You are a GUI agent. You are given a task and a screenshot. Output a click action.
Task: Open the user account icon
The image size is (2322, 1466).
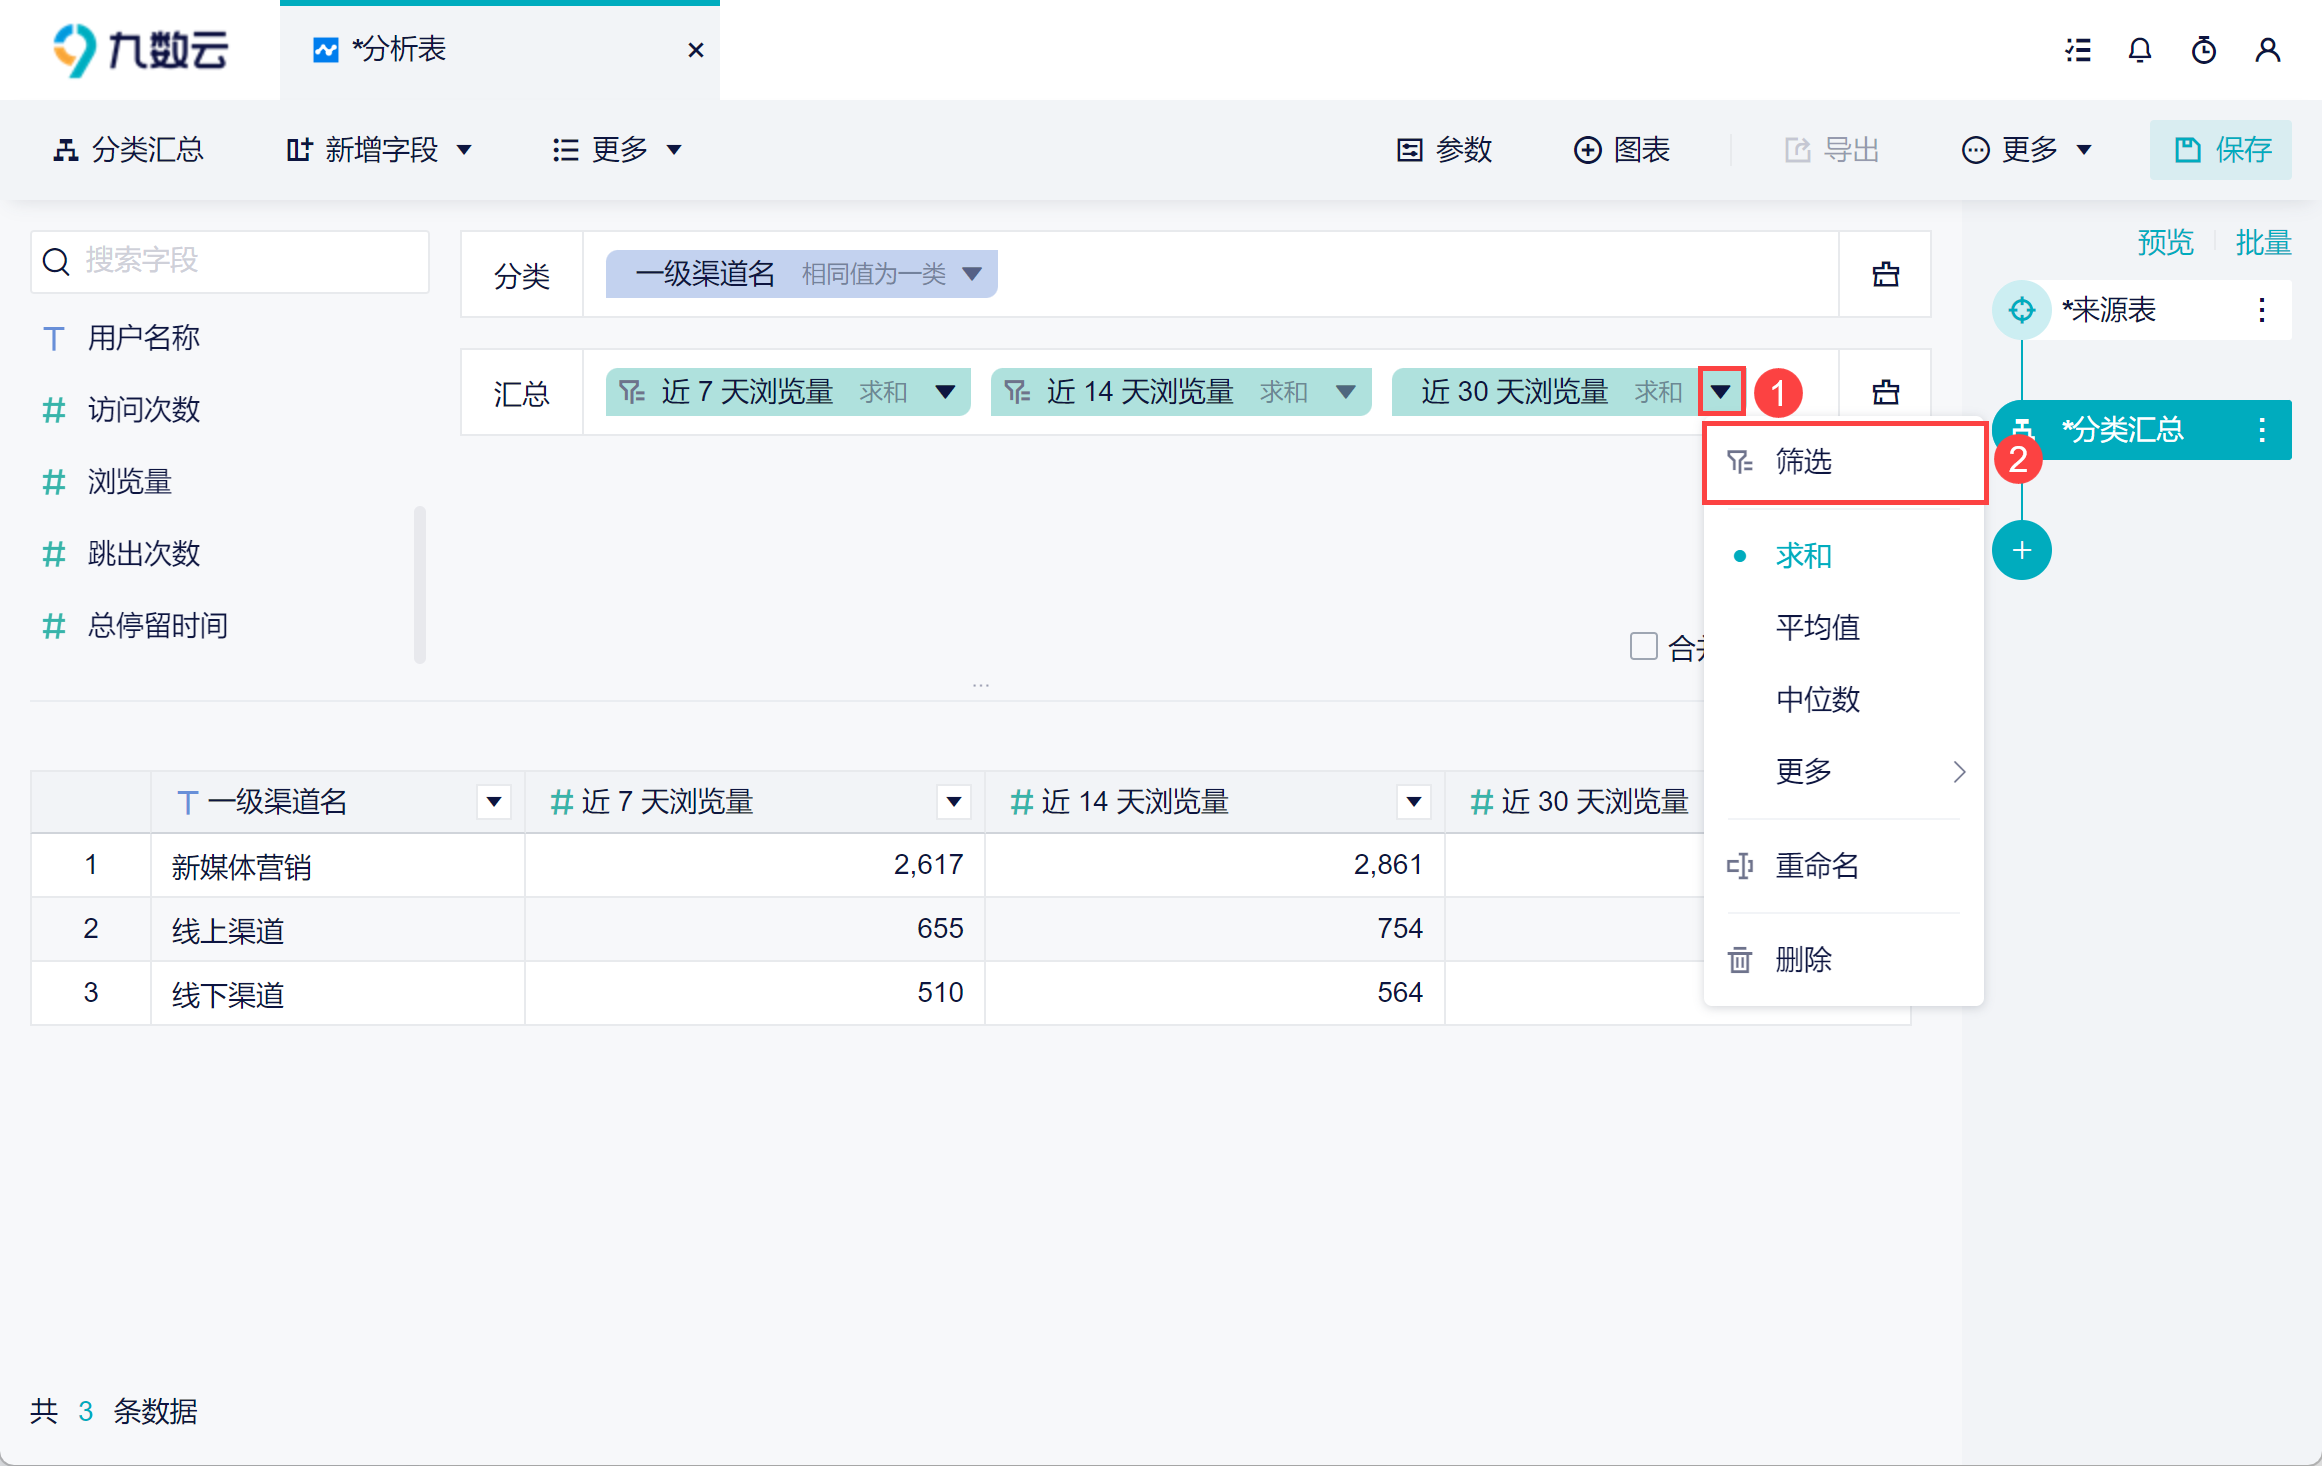(x=2267, y=50)
